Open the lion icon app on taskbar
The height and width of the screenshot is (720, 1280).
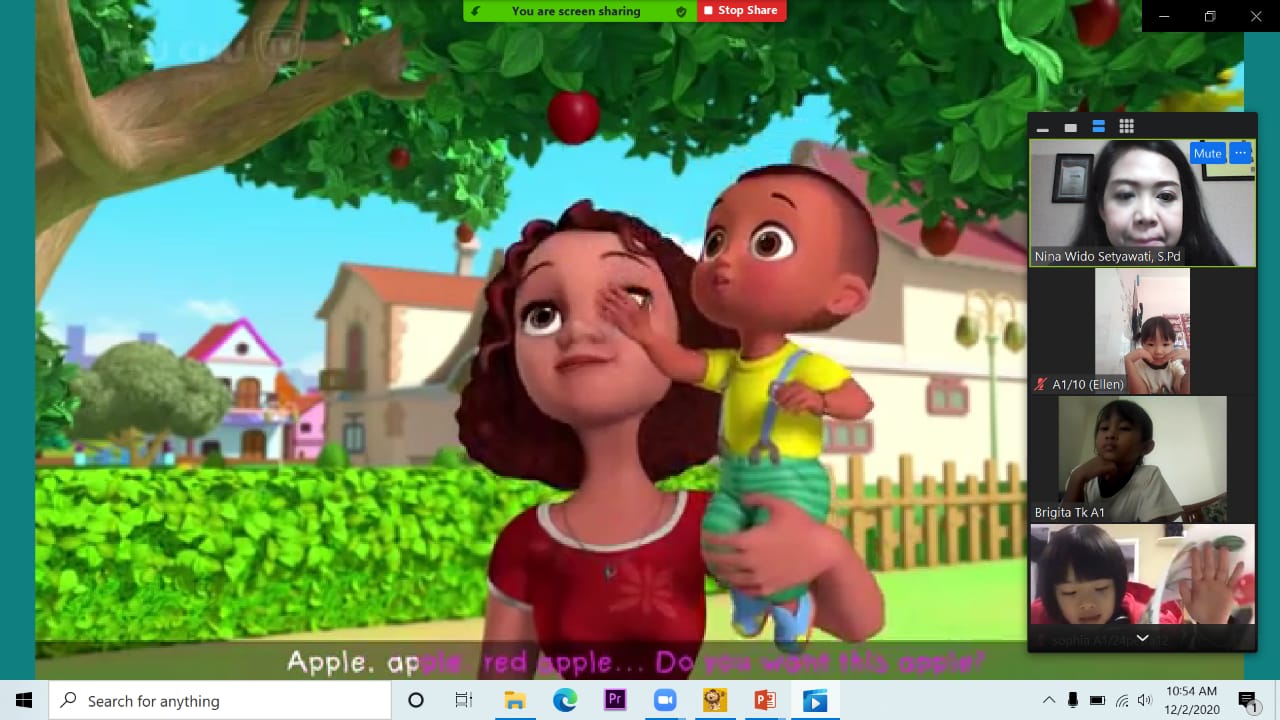click(x=715, y=700)
